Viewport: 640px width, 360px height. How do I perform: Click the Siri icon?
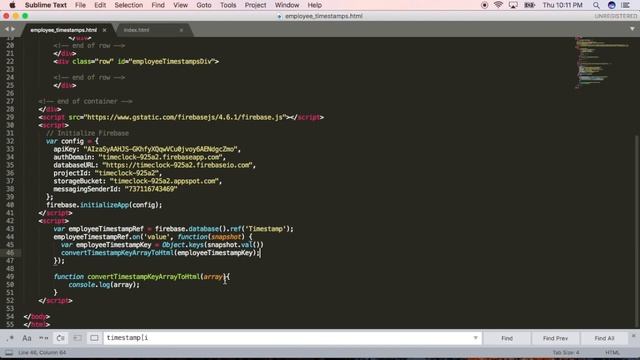[x=611, y=5]
